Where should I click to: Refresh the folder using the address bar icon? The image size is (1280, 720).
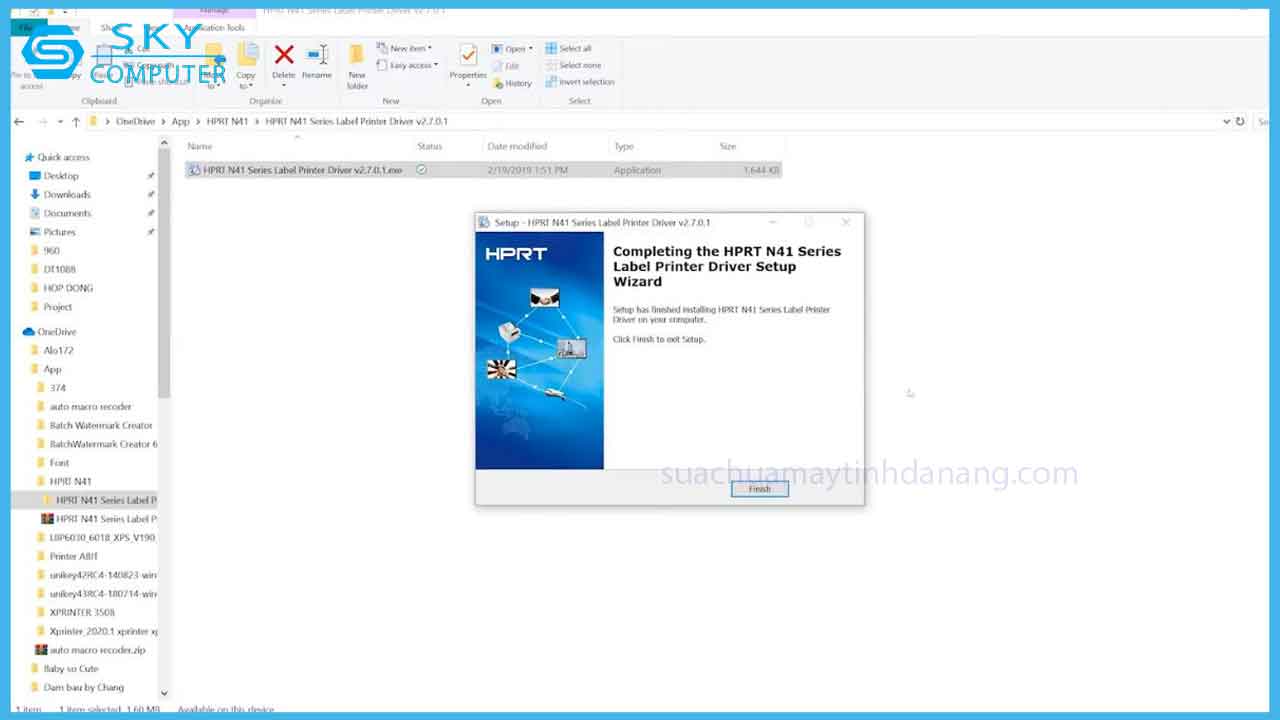(x=1240, y=122)
